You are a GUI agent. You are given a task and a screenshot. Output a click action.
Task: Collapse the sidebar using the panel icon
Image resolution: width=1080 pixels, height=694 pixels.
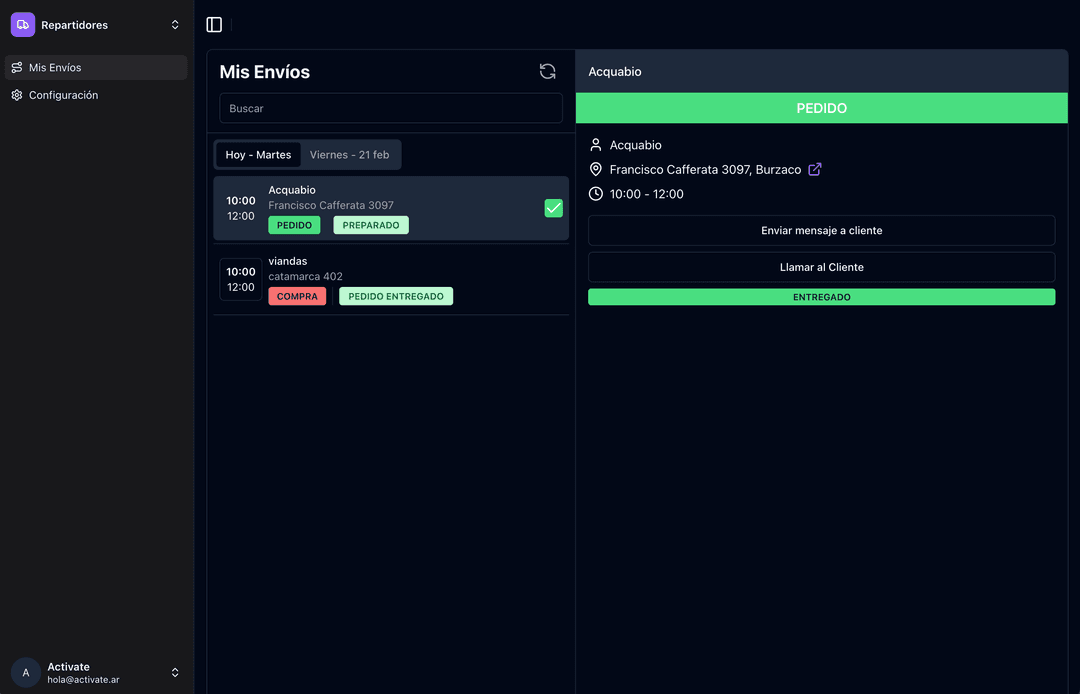click(213, 23)
